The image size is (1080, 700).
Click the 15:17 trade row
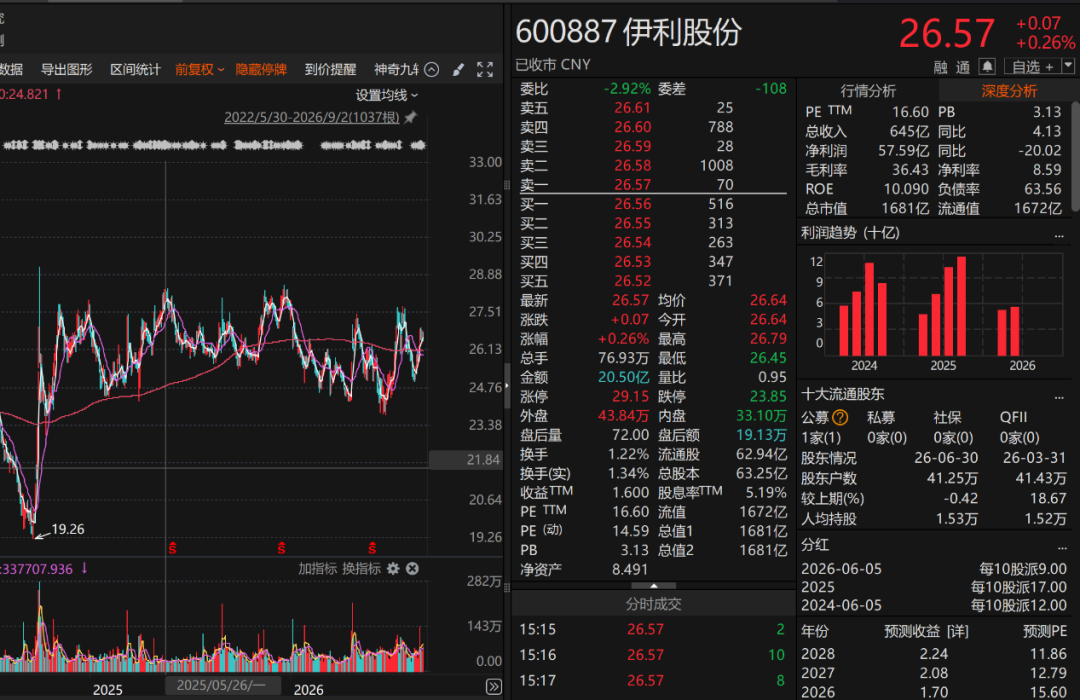pyautogui.click(x=653, y=681)
